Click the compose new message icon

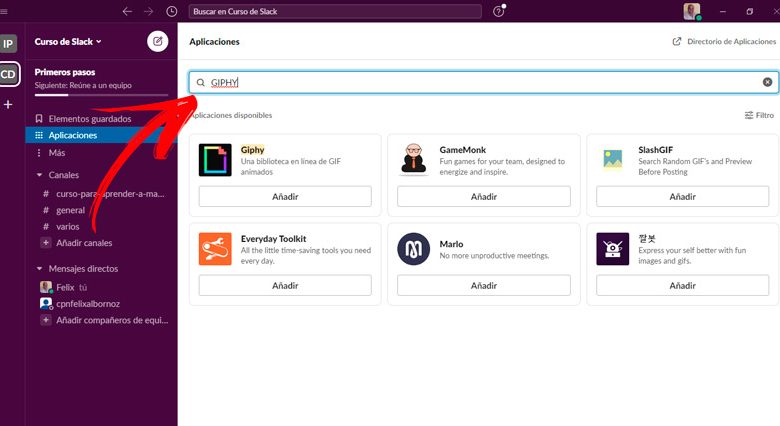click(x=158, y=41)
